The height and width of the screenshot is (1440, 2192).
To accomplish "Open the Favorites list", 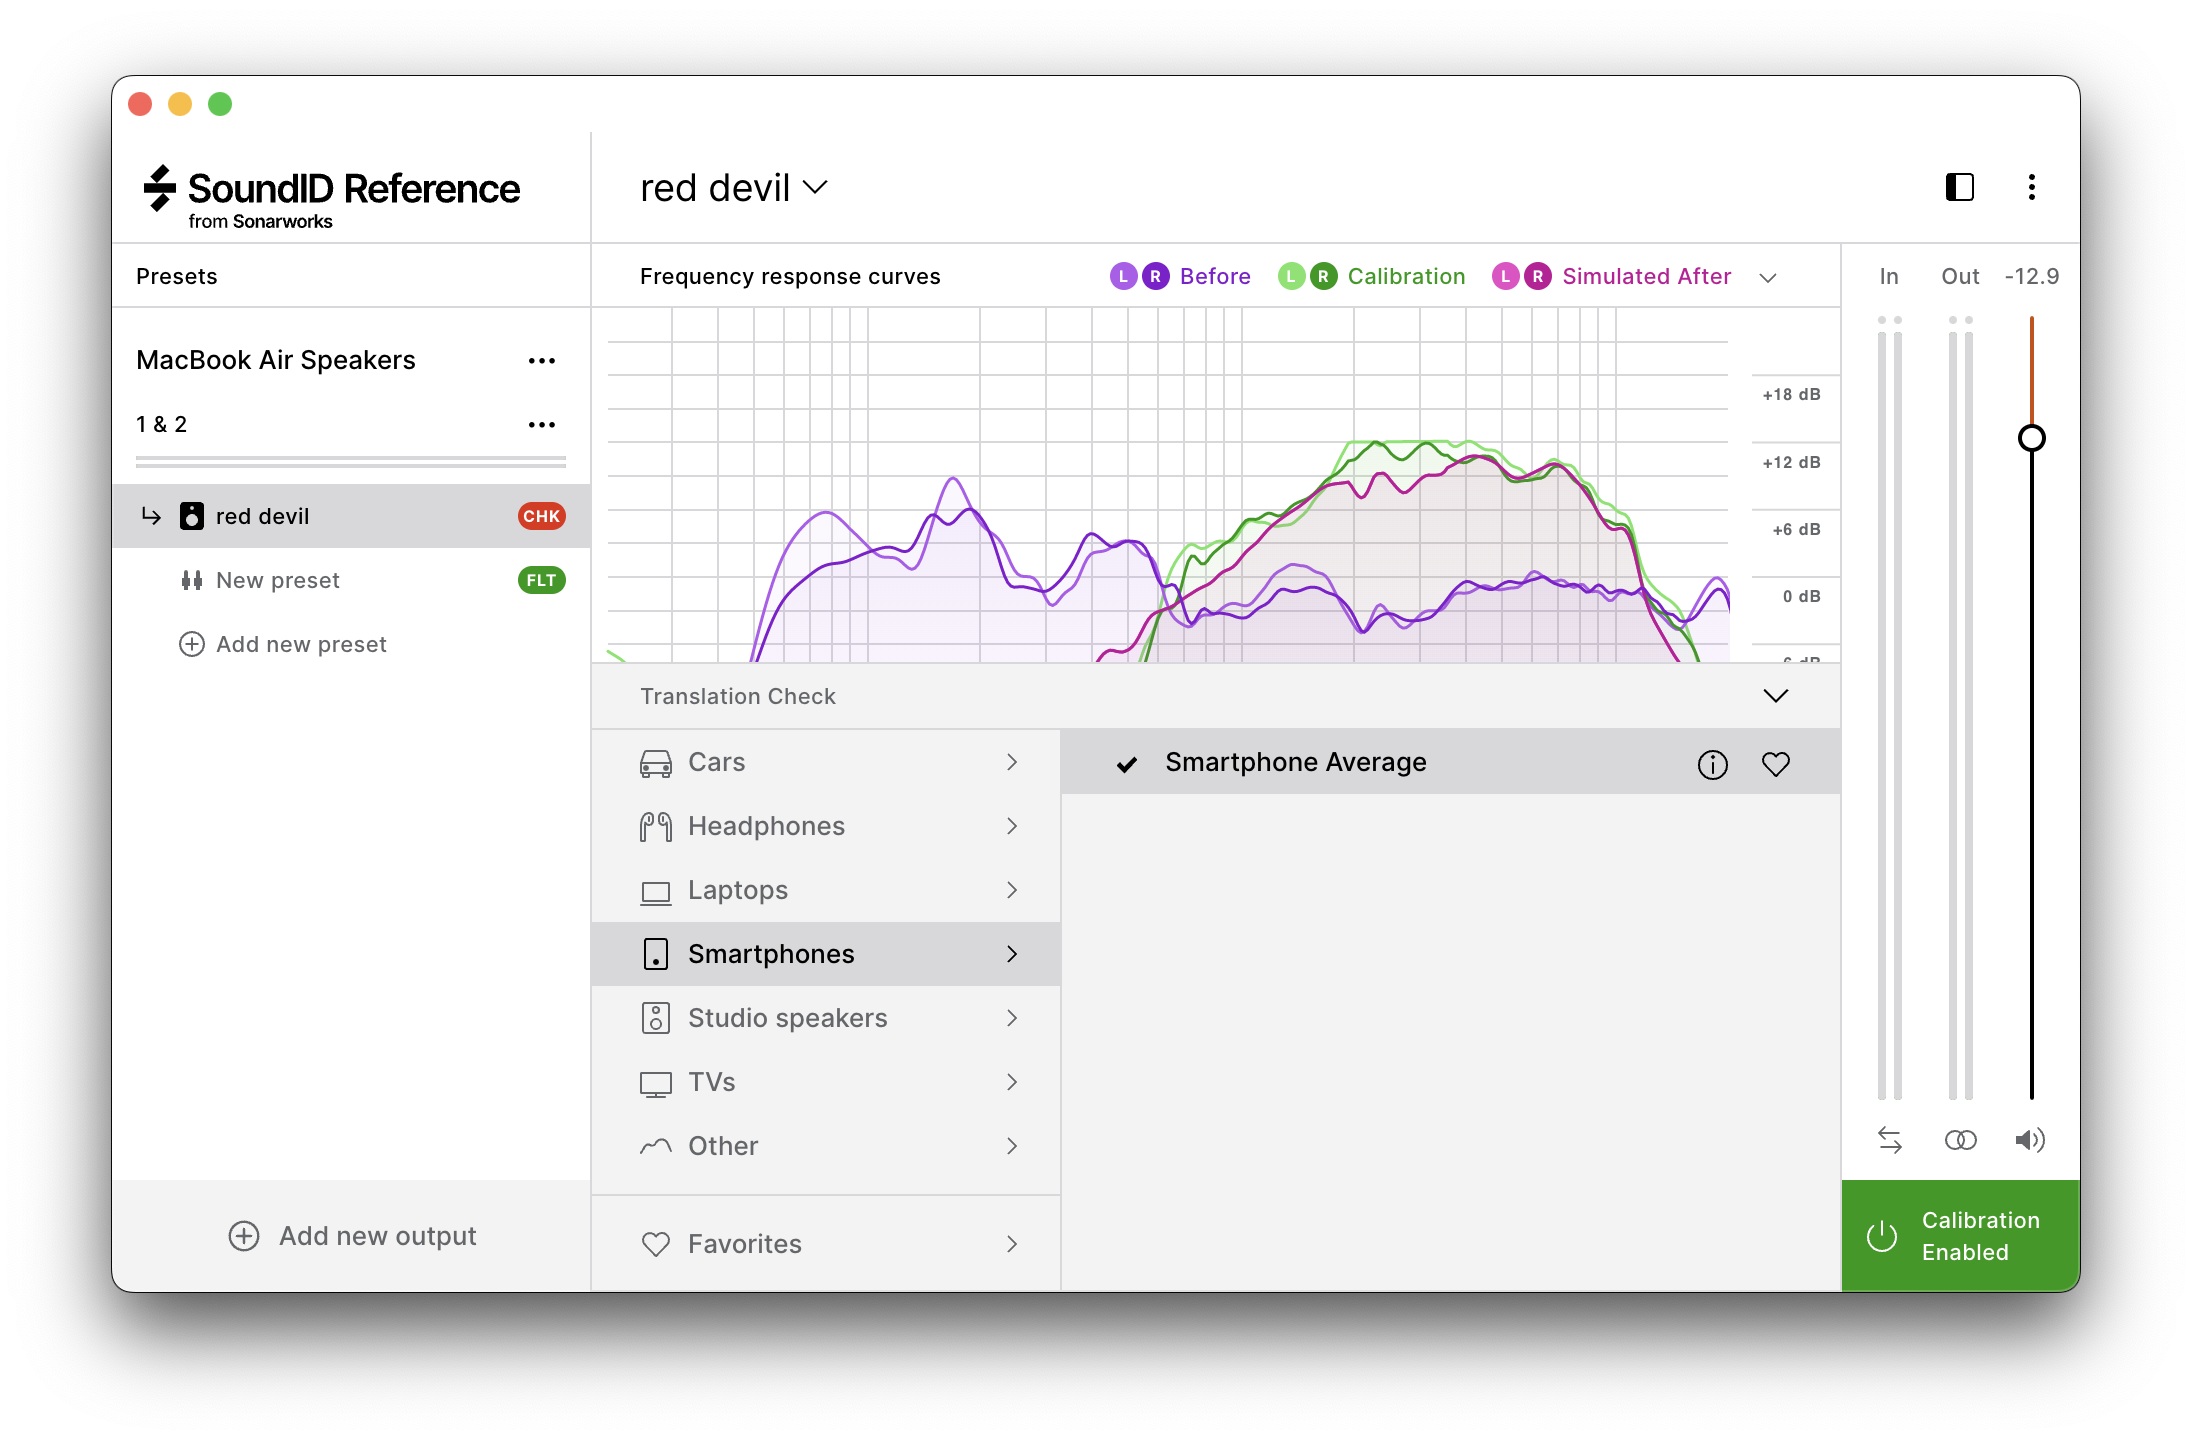I will (826, 1244).
